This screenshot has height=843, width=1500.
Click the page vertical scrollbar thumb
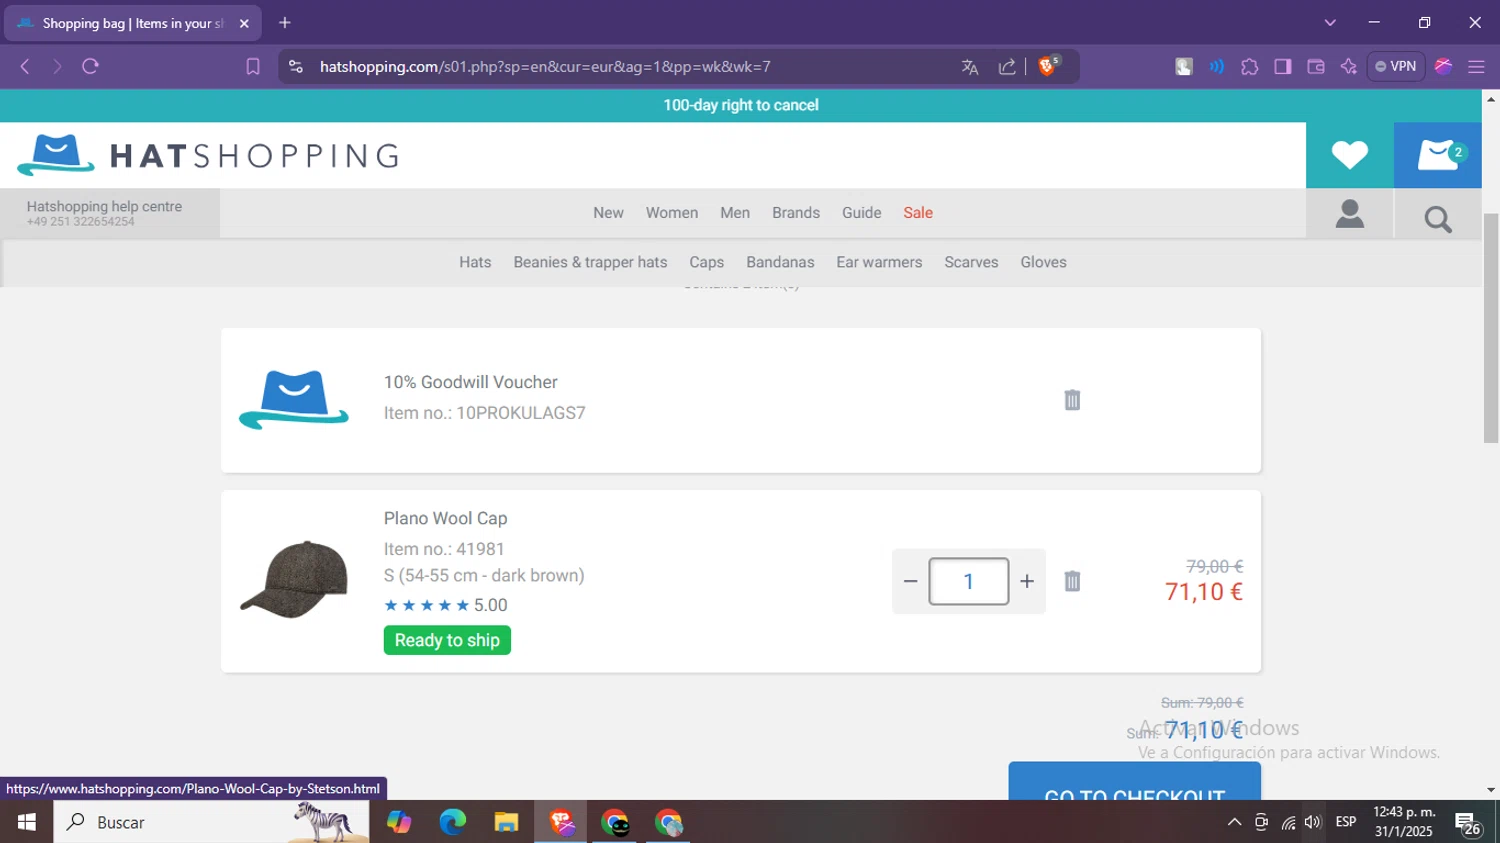1491,328
